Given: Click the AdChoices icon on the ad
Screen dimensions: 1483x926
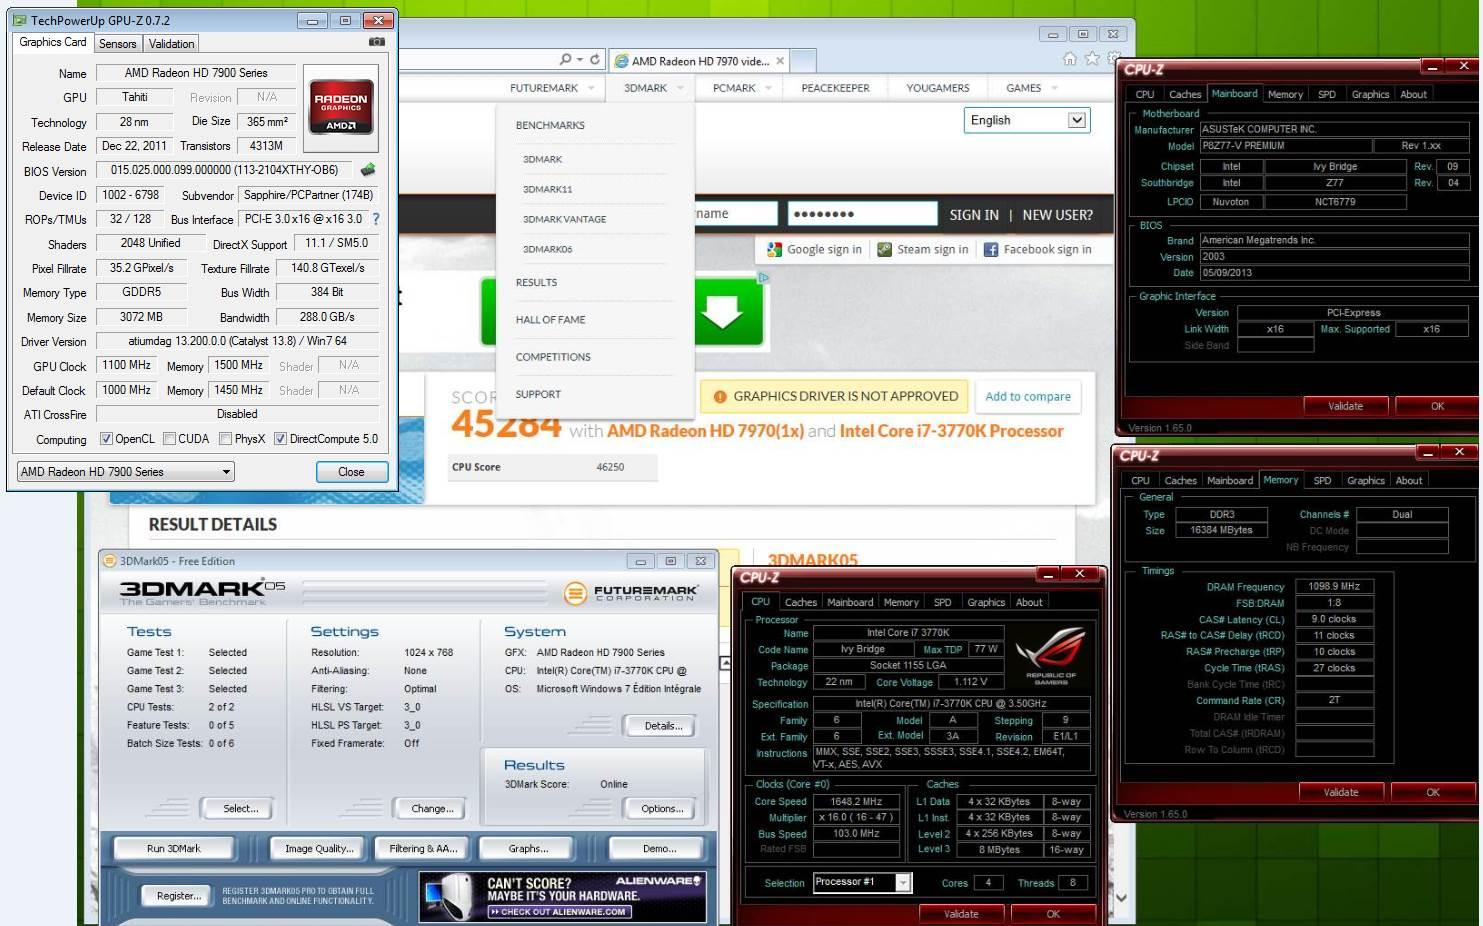Looking at the screenshot, I should 763,278.
